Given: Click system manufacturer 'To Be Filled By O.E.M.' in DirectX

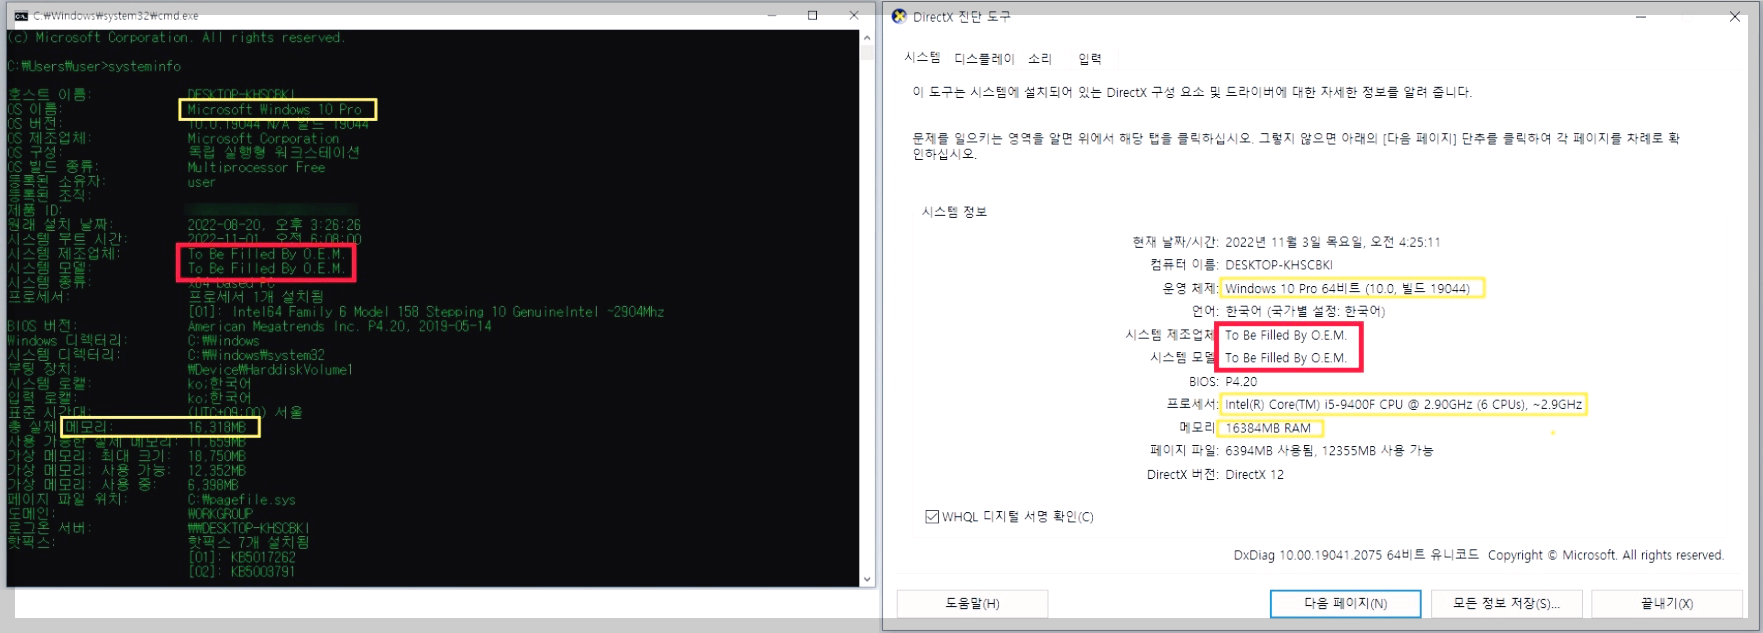Looking at the screenshot, I should pos(1286,335).
